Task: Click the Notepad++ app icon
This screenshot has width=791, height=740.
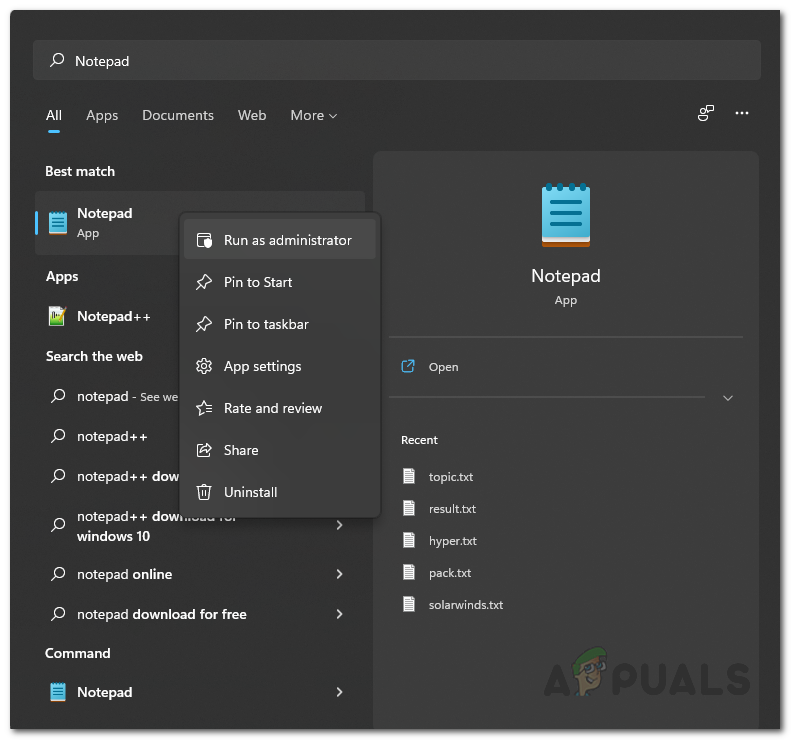Action: coord(57,316)
